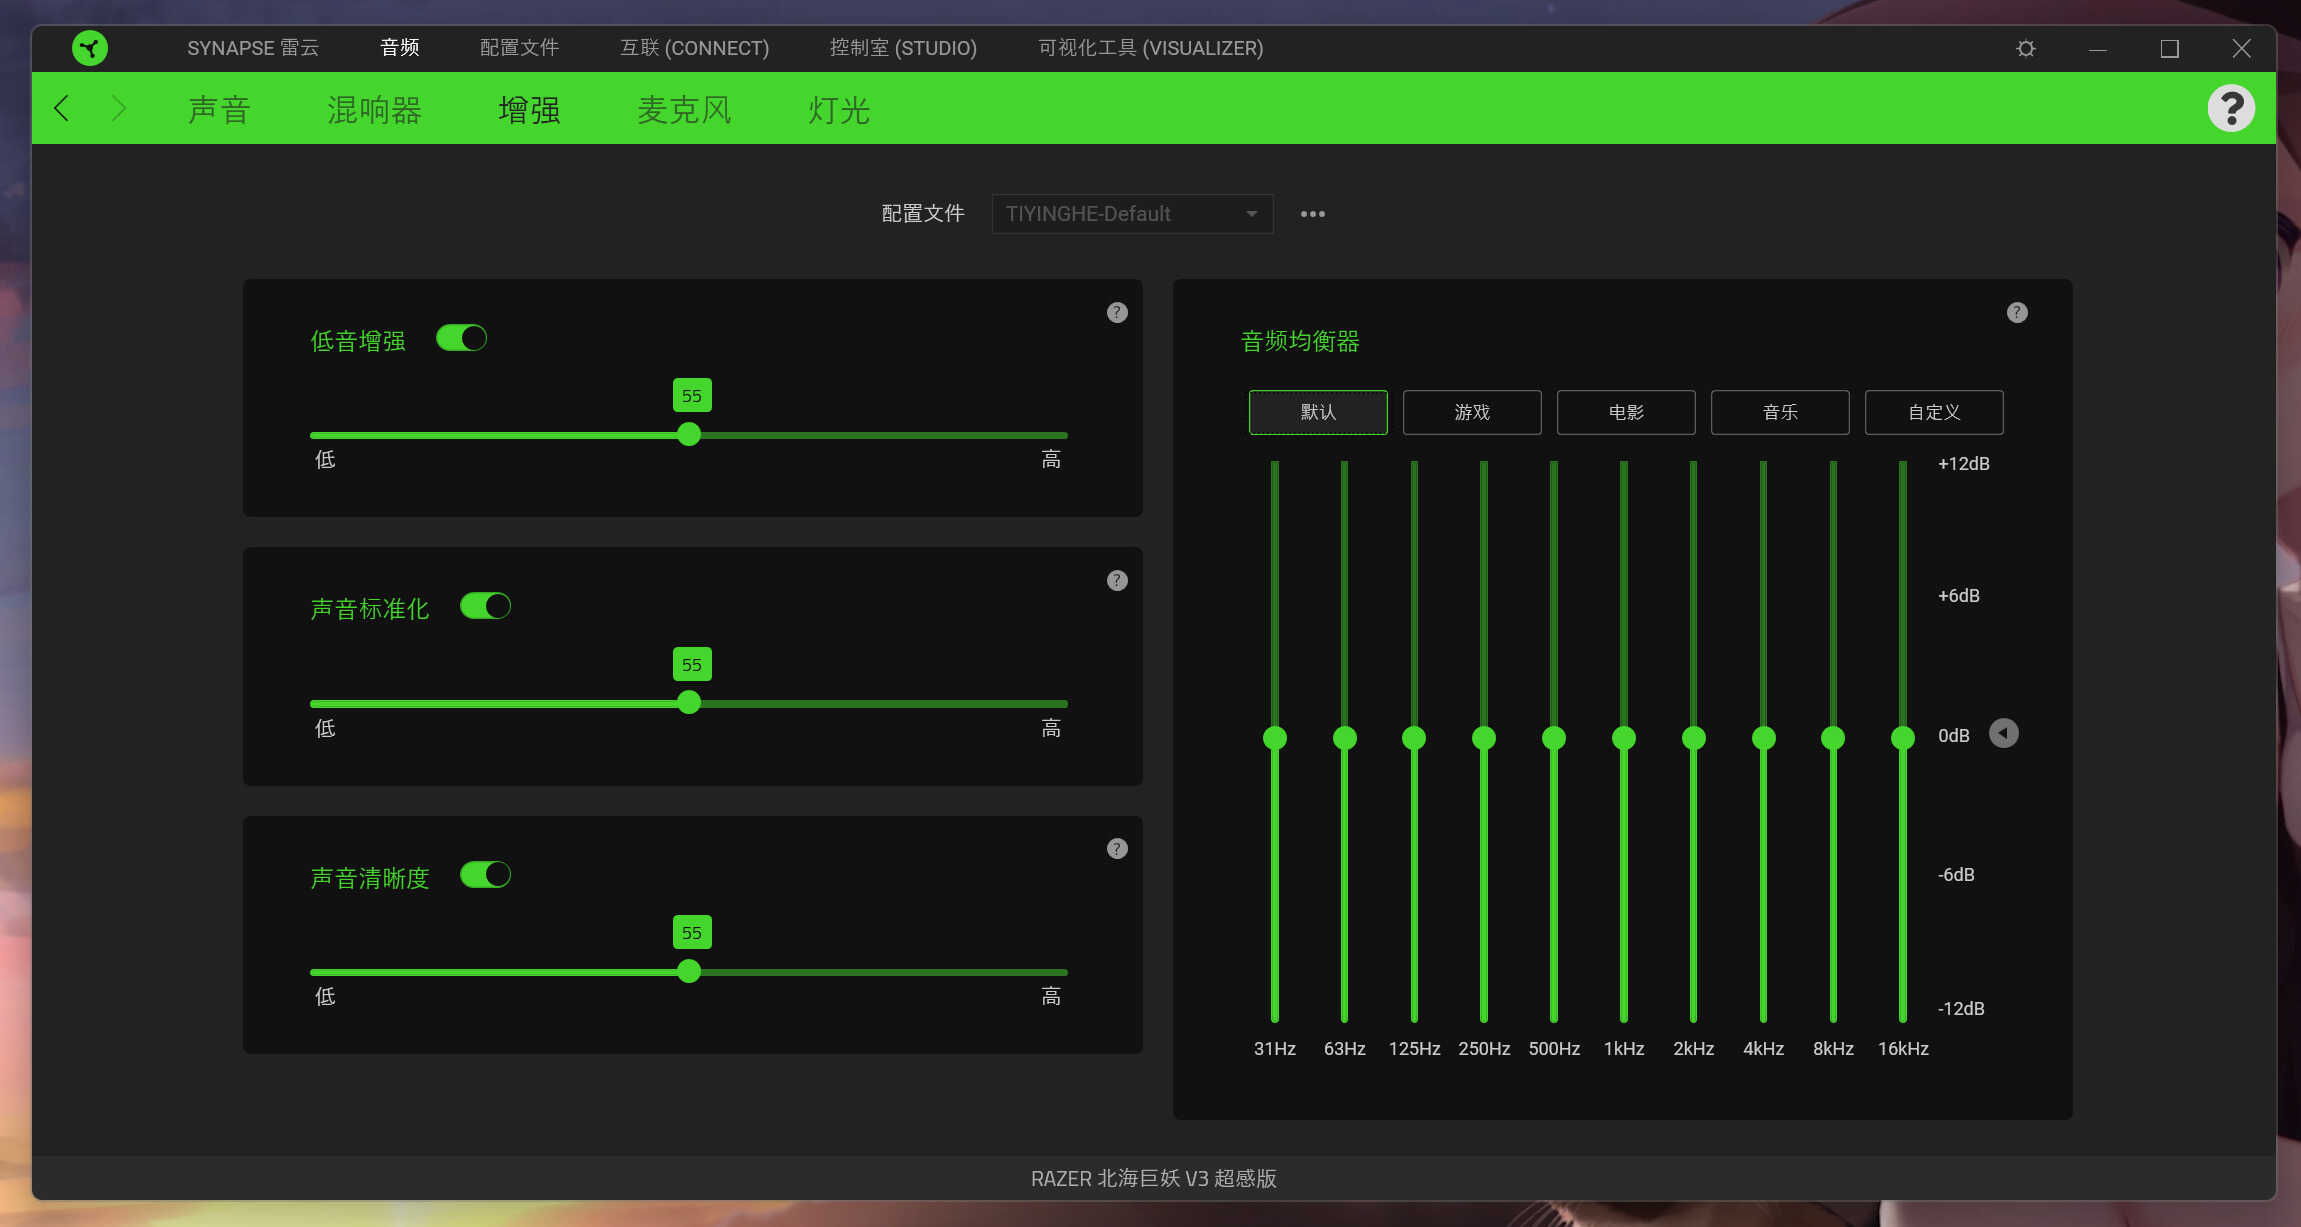Expand the TIYINGHE-Default profile dropdown

1132,214
